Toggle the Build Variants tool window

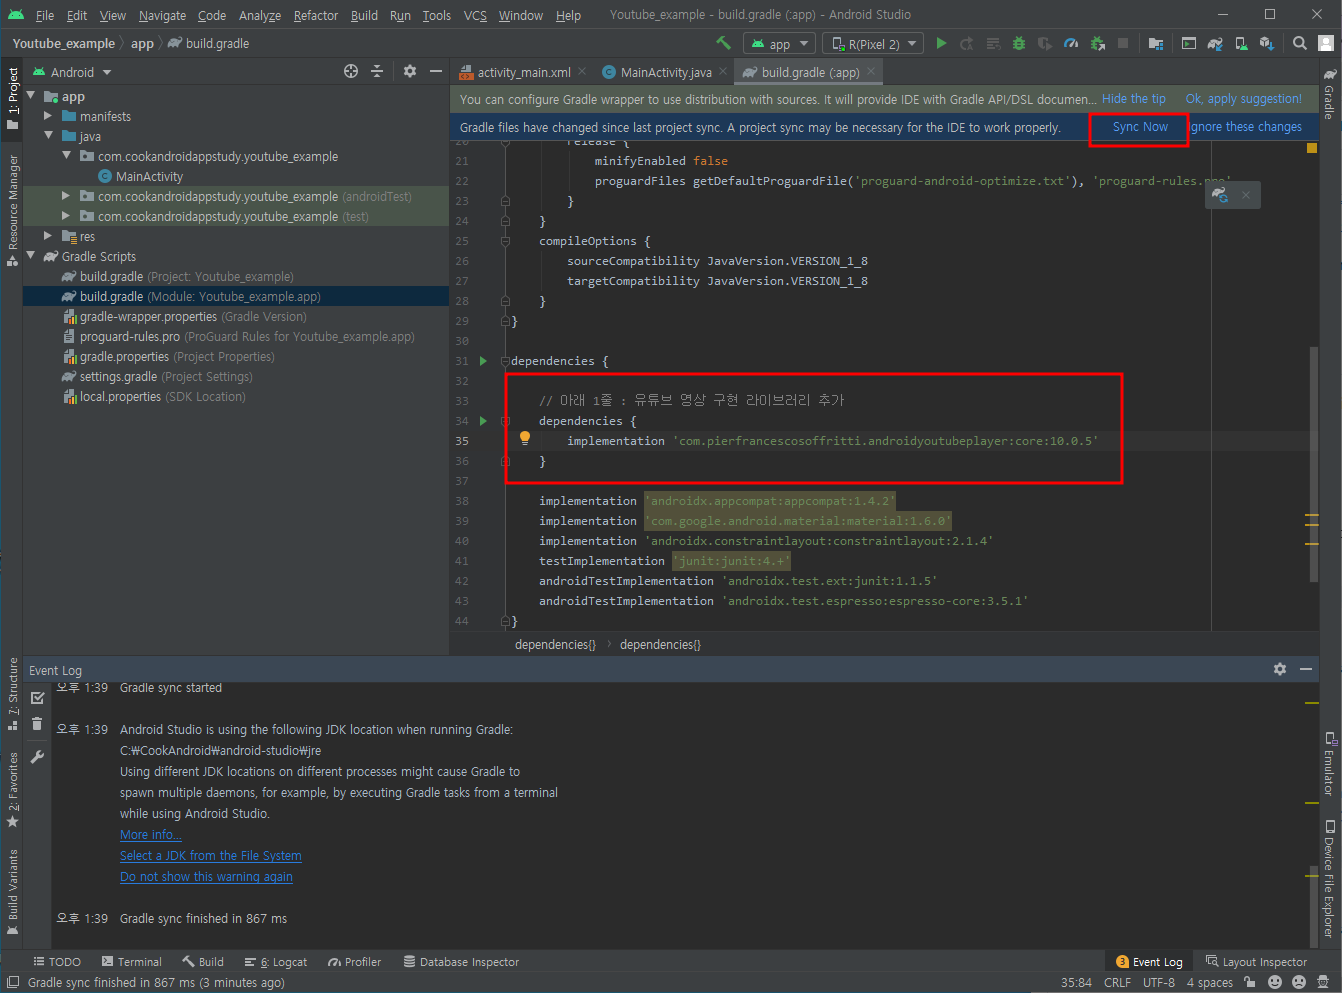coord(12,891)
